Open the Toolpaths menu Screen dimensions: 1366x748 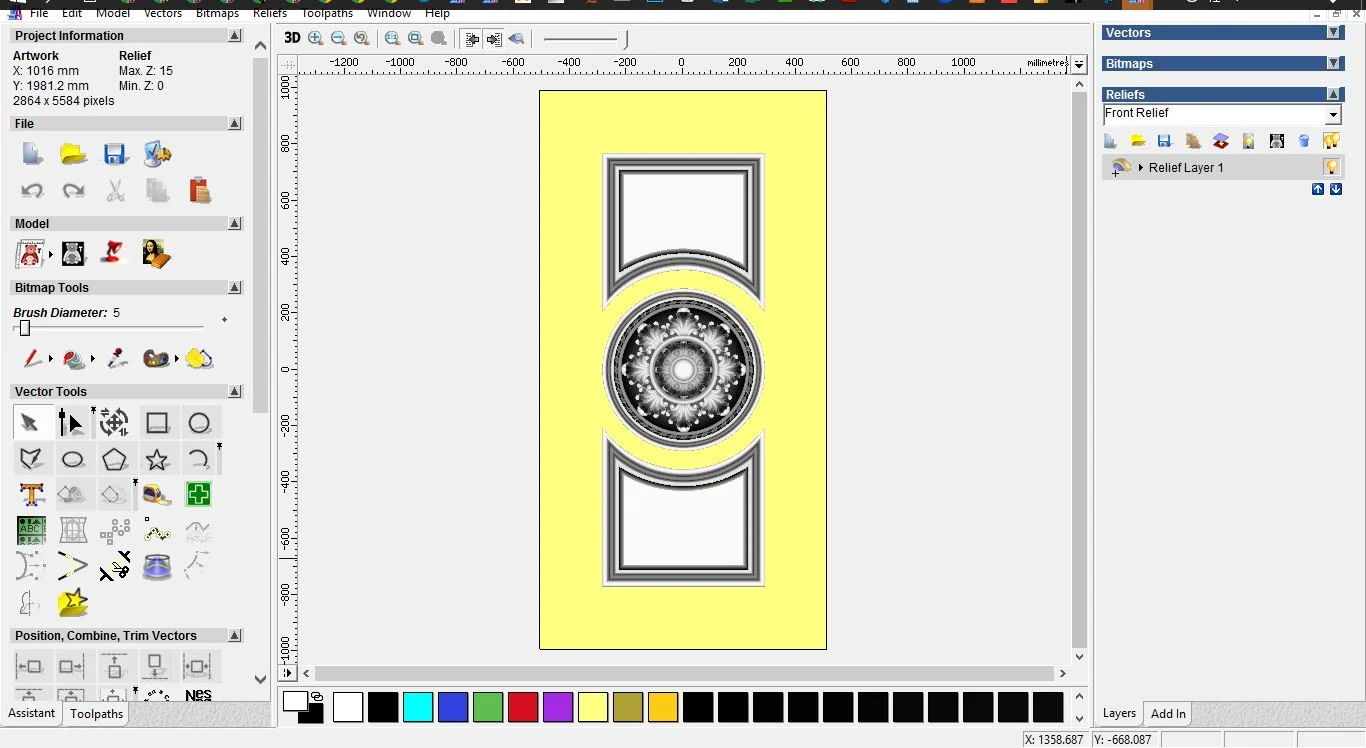pyautogui.click(x=327, y=13)
